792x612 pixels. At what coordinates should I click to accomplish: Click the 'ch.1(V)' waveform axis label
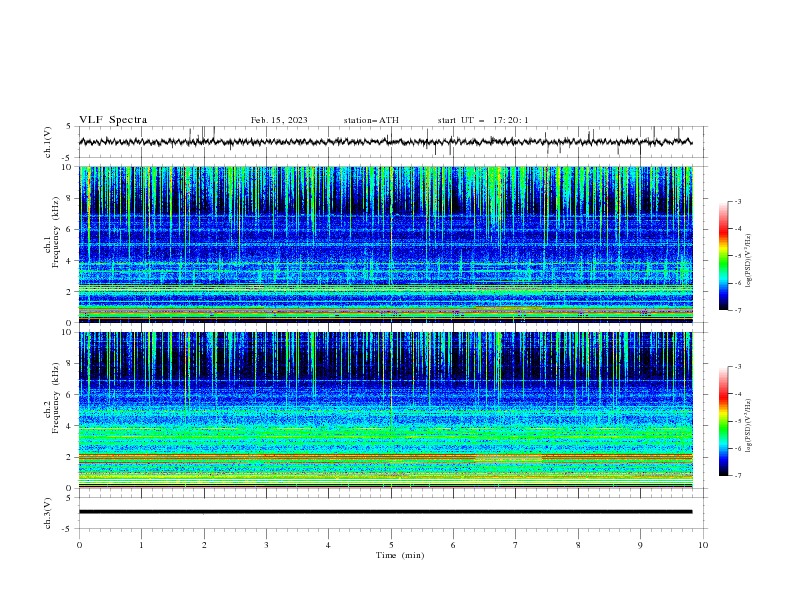click(x=48, y=142)
